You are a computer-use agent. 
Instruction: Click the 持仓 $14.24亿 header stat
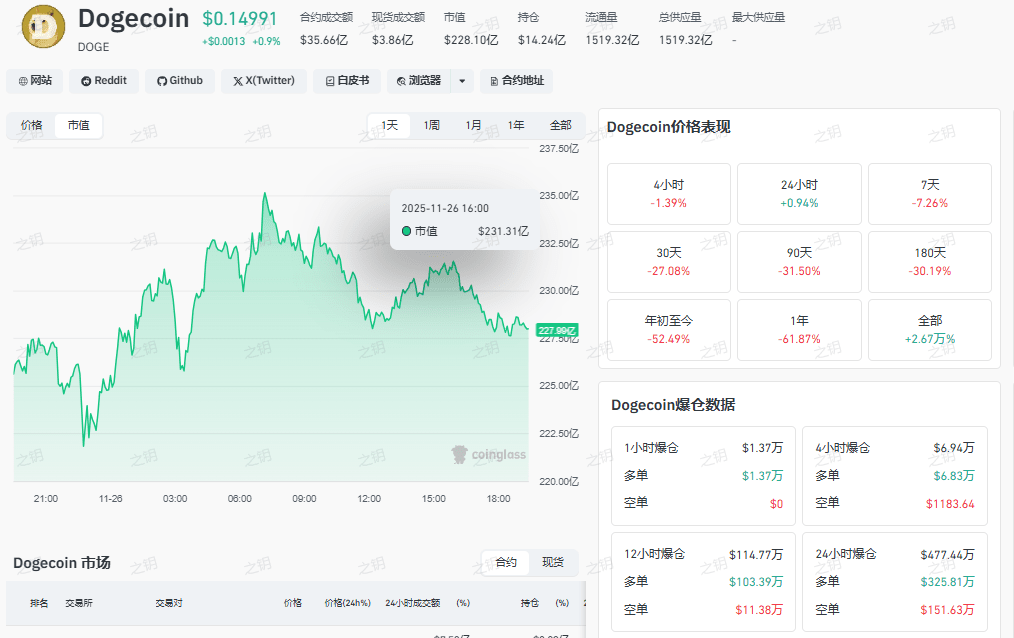541,28
